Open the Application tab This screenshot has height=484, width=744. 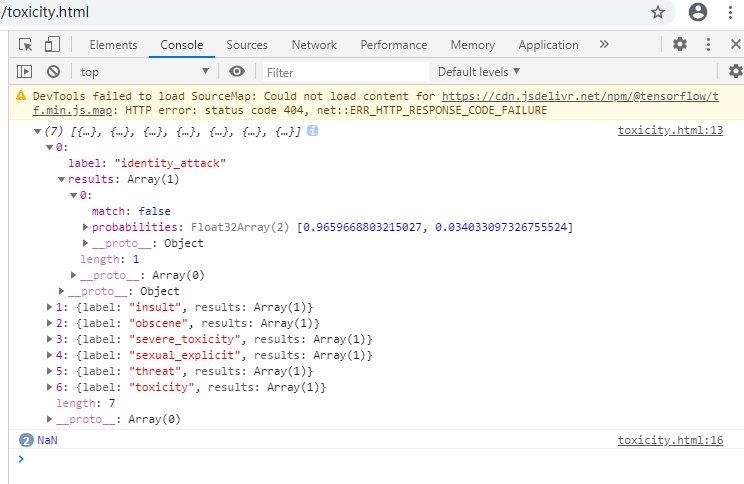coord(549,45)
